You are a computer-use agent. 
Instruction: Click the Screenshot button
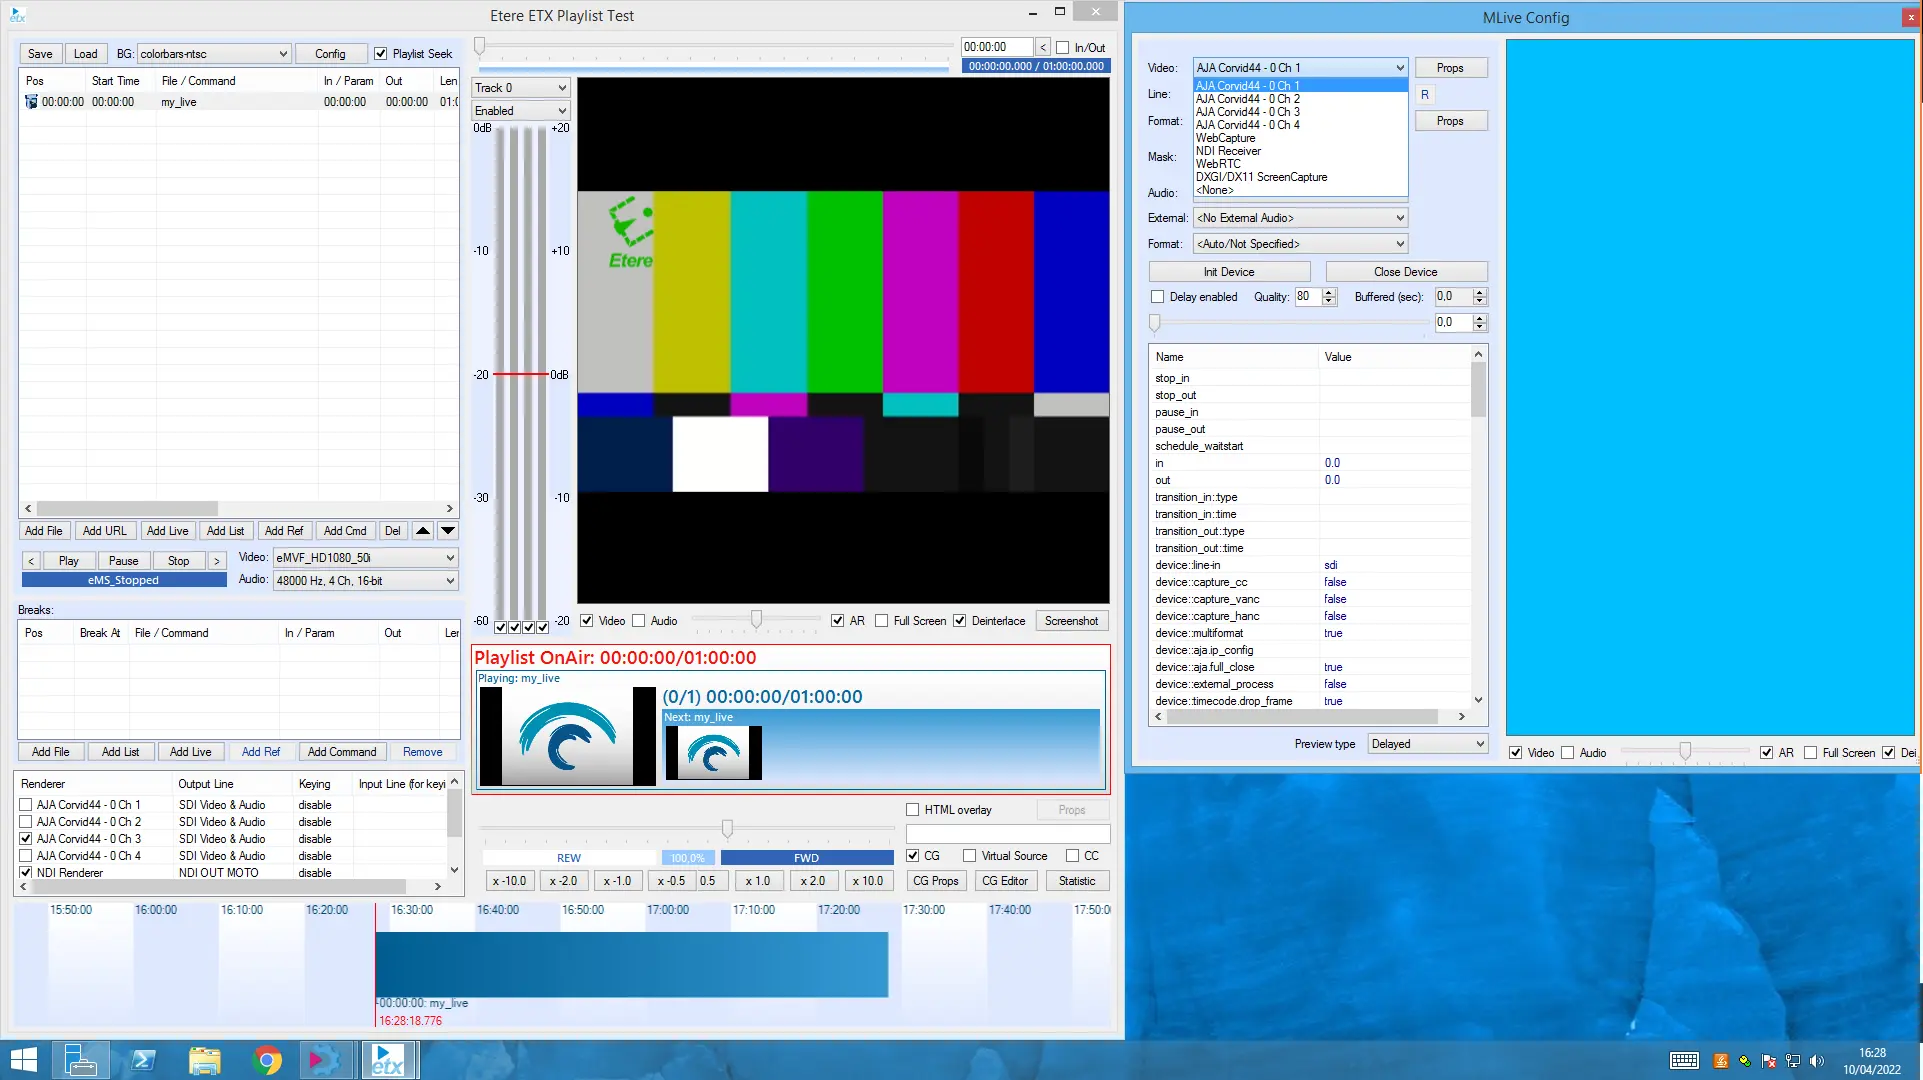[1071, 621]
